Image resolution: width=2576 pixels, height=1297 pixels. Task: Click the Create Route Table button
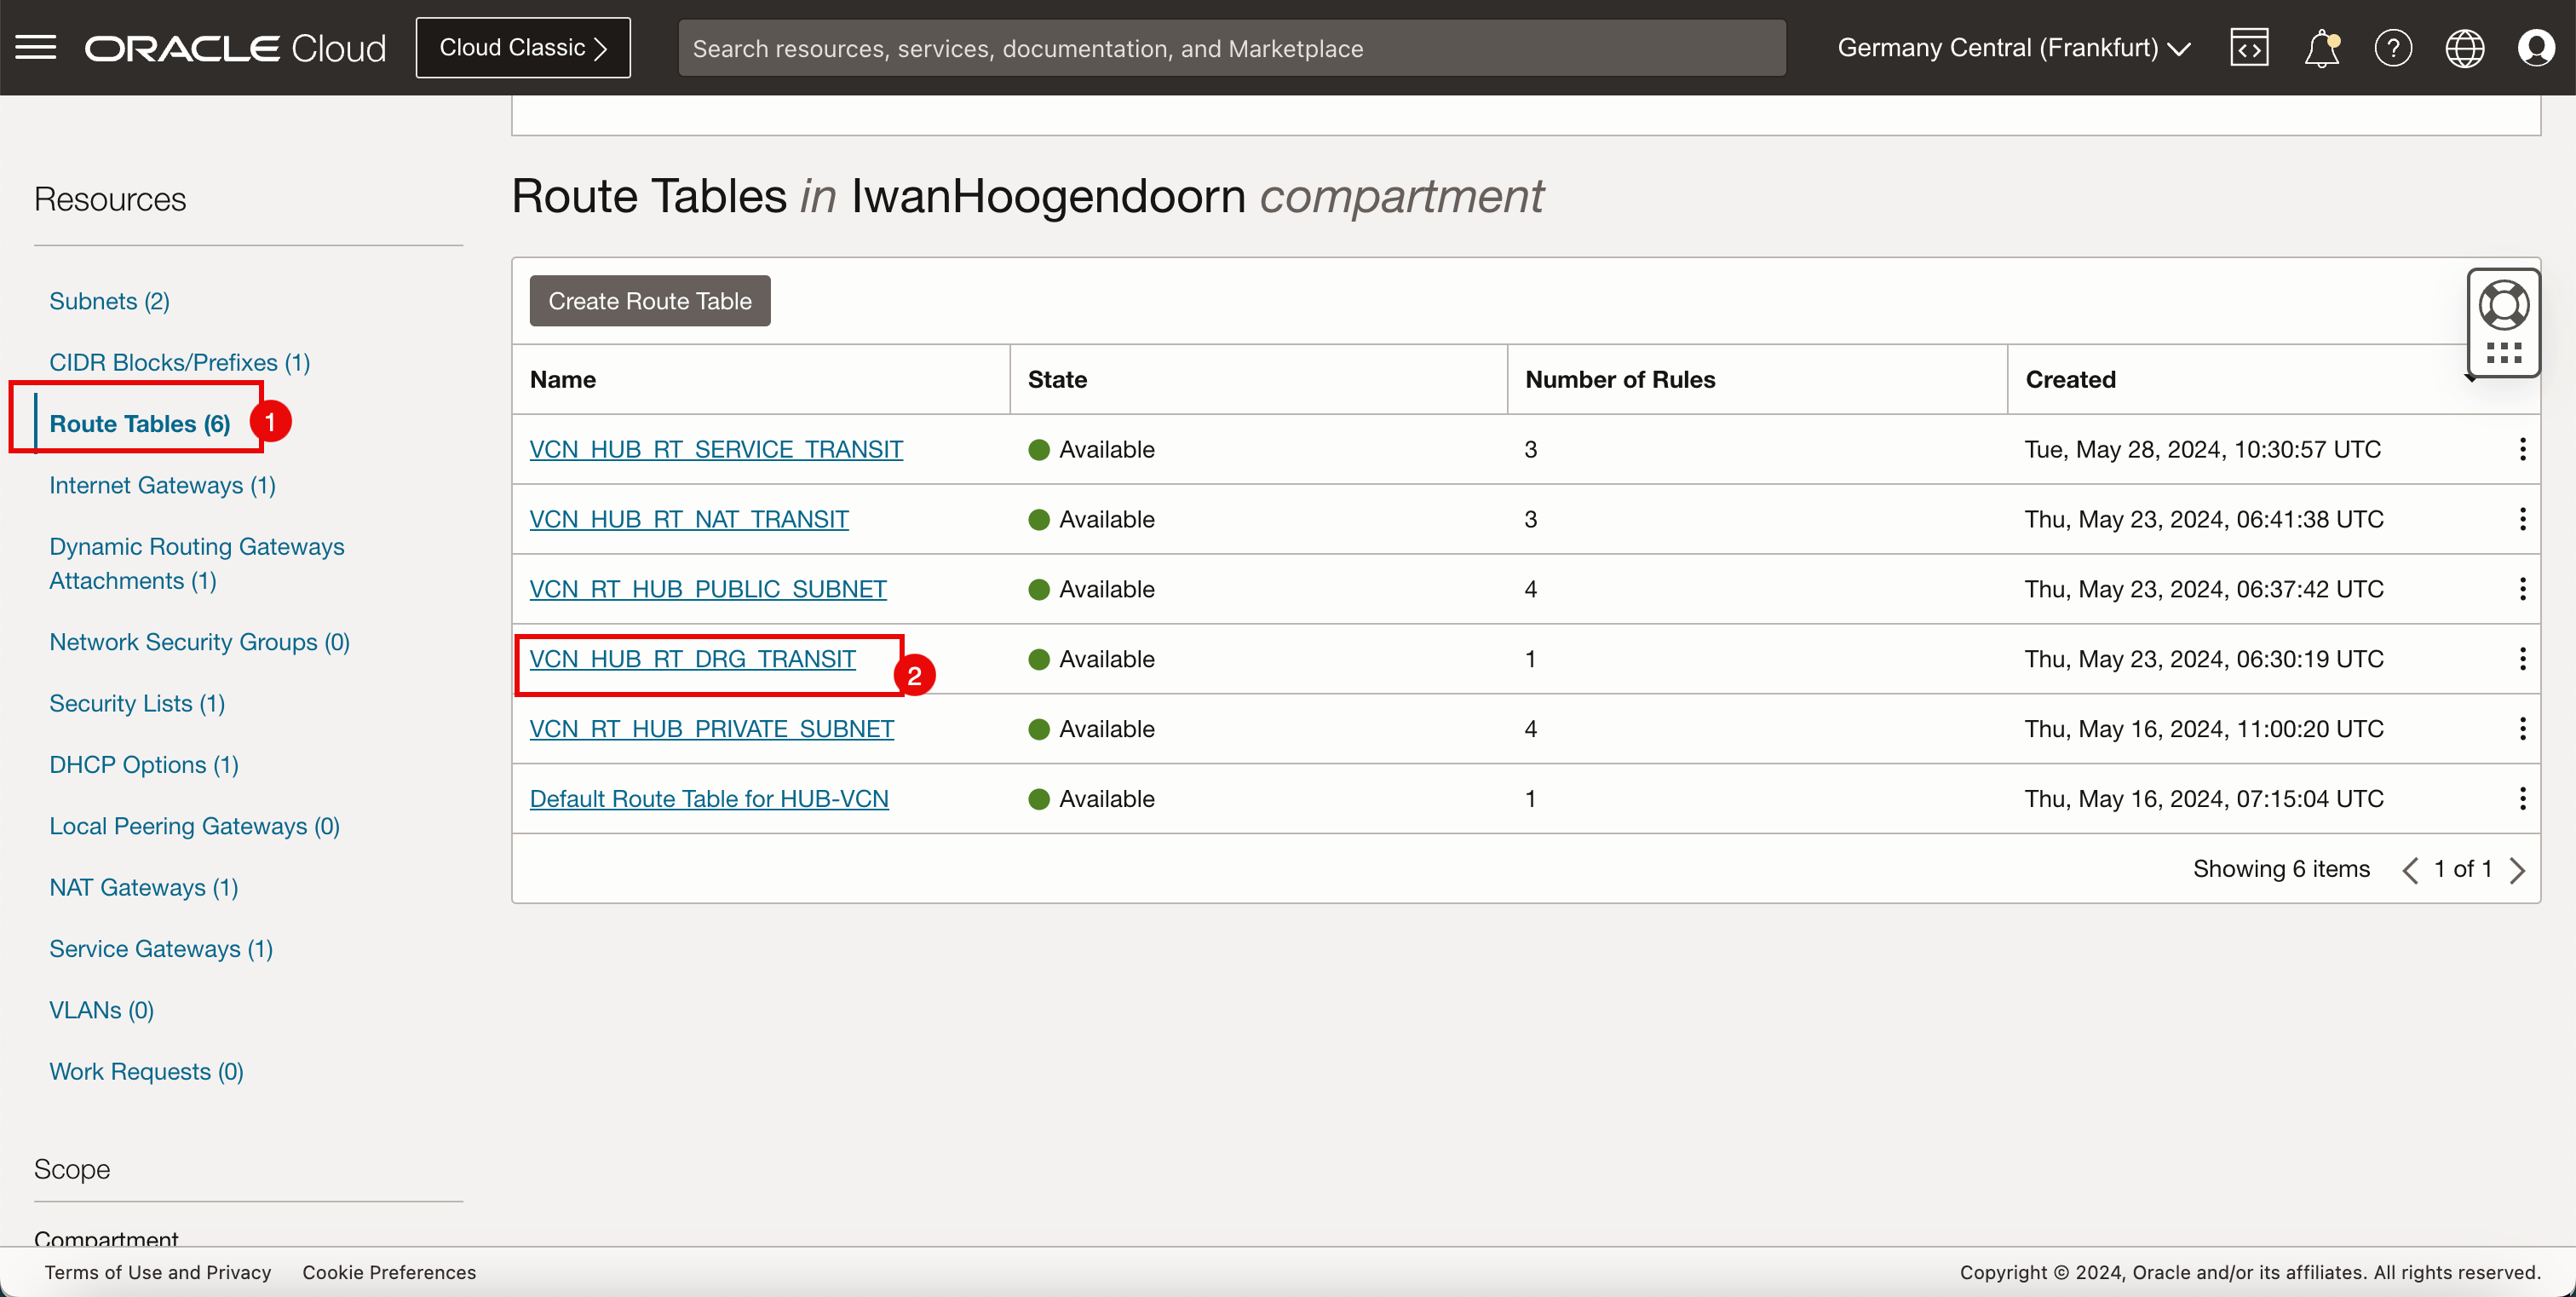(x=650, y=301)
